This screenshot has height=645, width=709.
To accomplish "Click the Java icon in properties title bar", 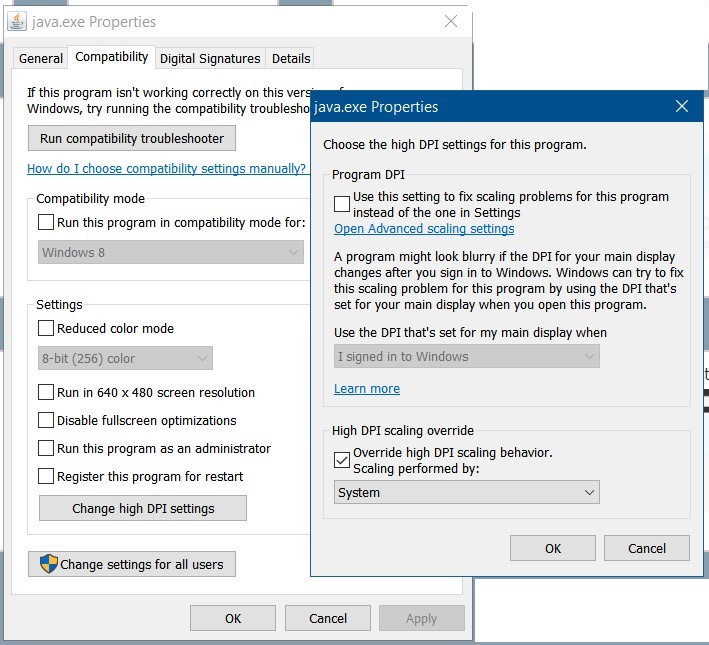I will [17, 21].
